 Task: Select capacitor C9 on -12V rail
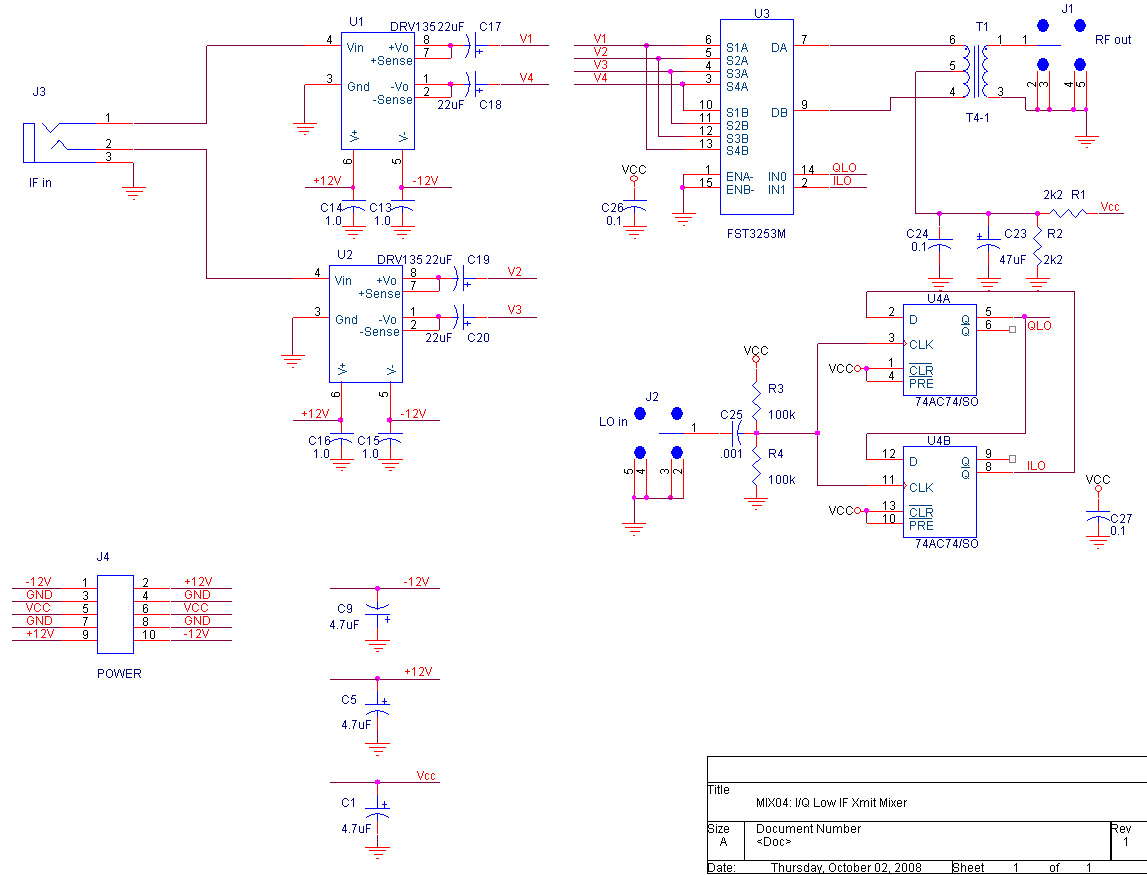click(x=377, y=609)
